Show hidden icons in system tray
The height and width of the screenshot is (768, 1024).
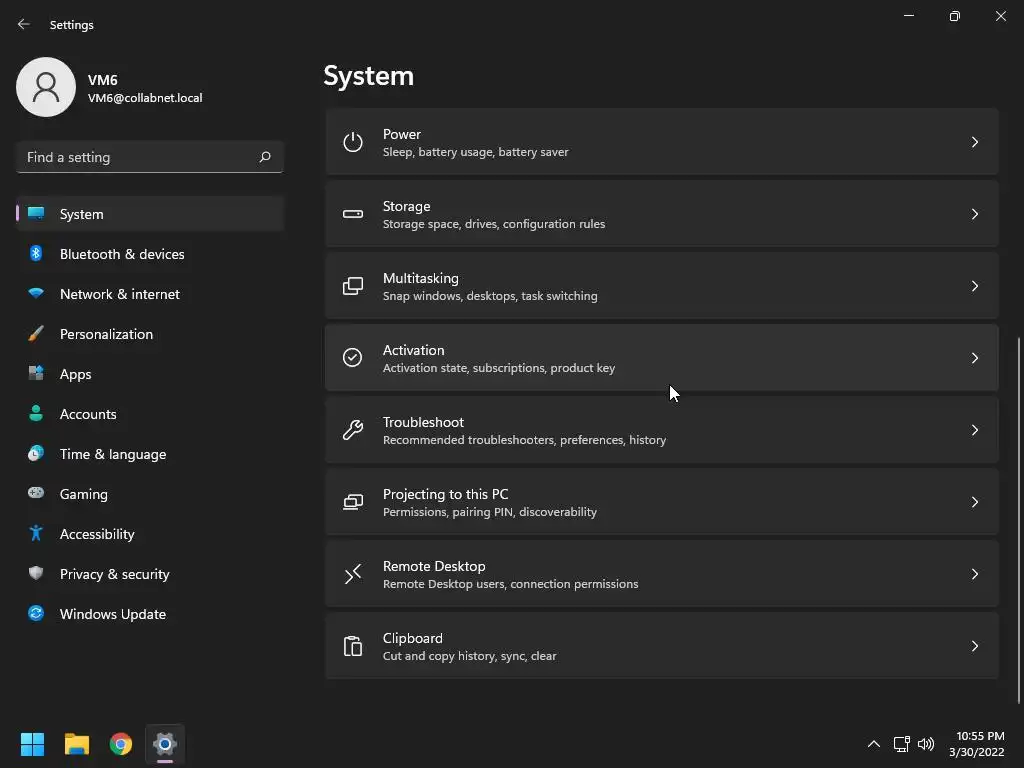tap(873, 744)
